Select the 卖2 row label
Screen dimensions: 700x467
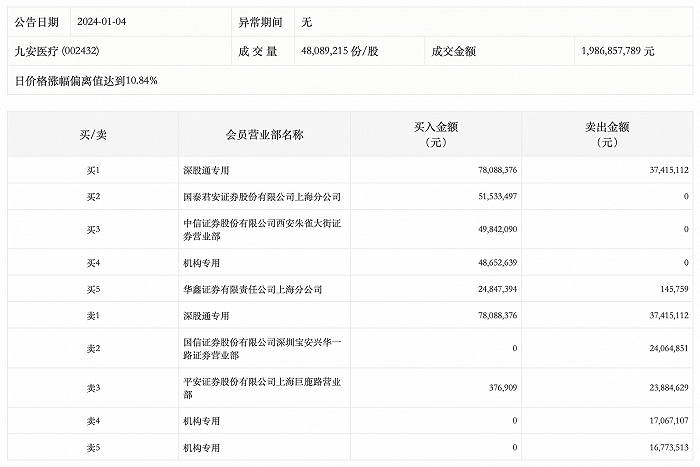point(93,349)
